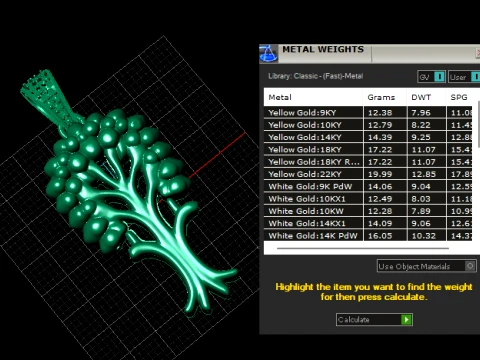Select the Yellow Gold:10KY row
Screen dimensions: 480x360
click(368, 125)
